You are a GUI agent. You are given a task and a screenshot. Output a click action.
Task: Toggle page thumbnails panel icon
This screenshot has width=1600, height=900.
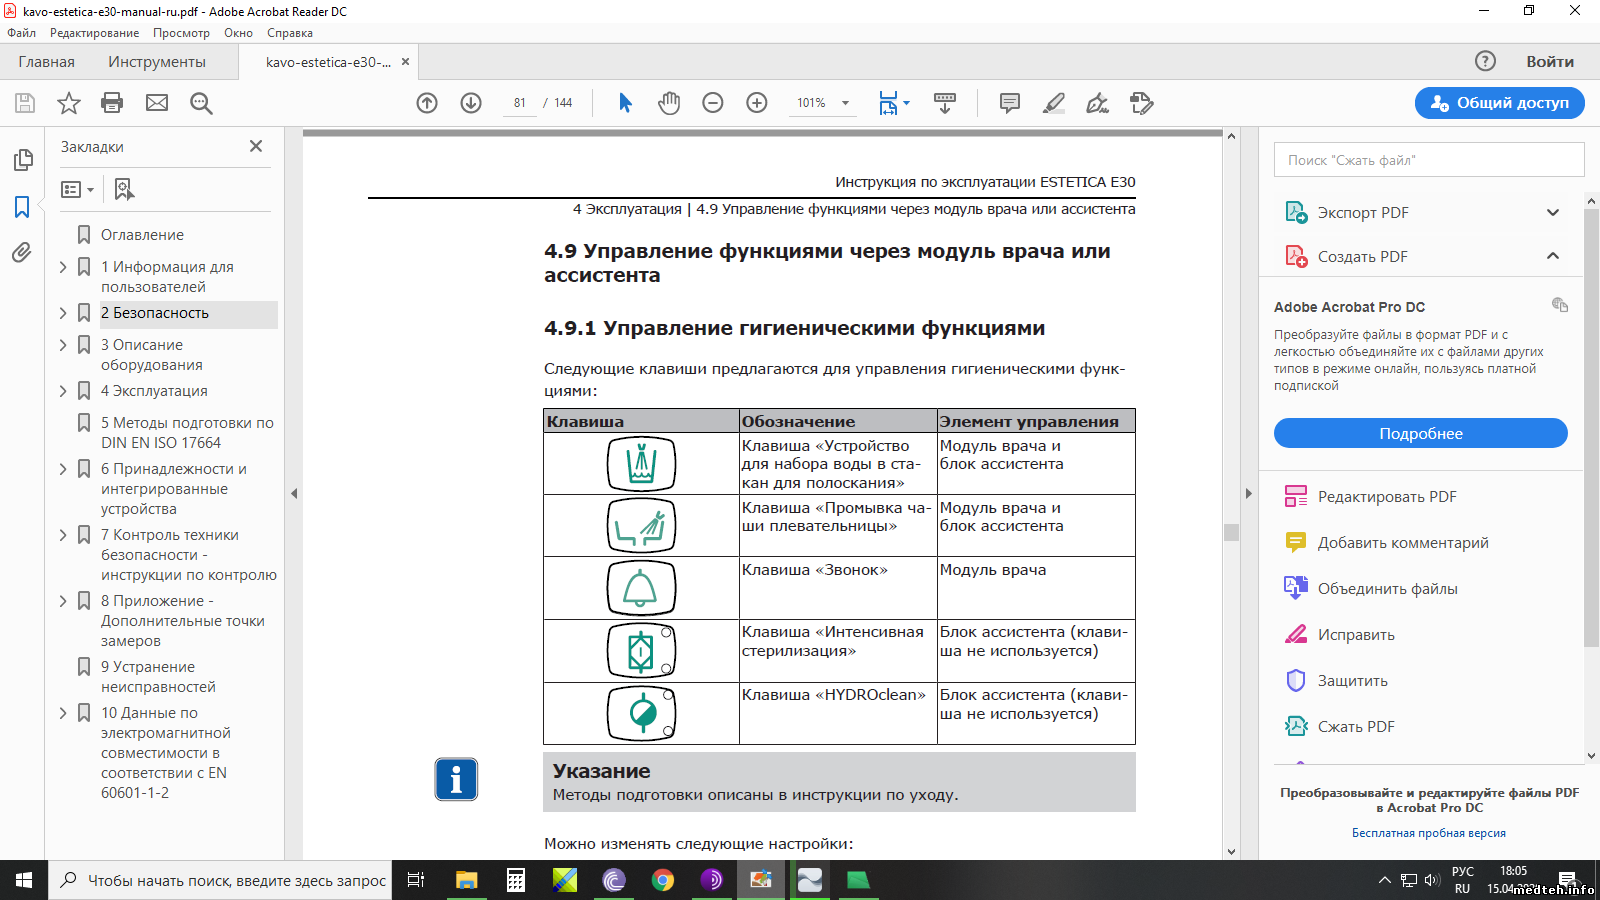(22, 160)
